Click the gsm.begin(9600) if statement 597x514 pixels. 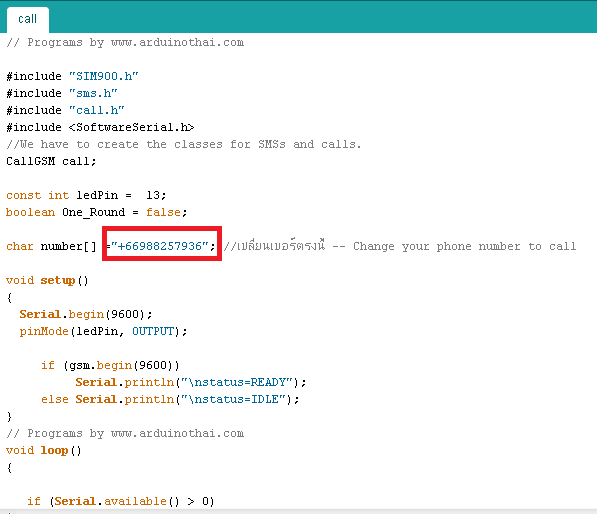pos(110,365)
